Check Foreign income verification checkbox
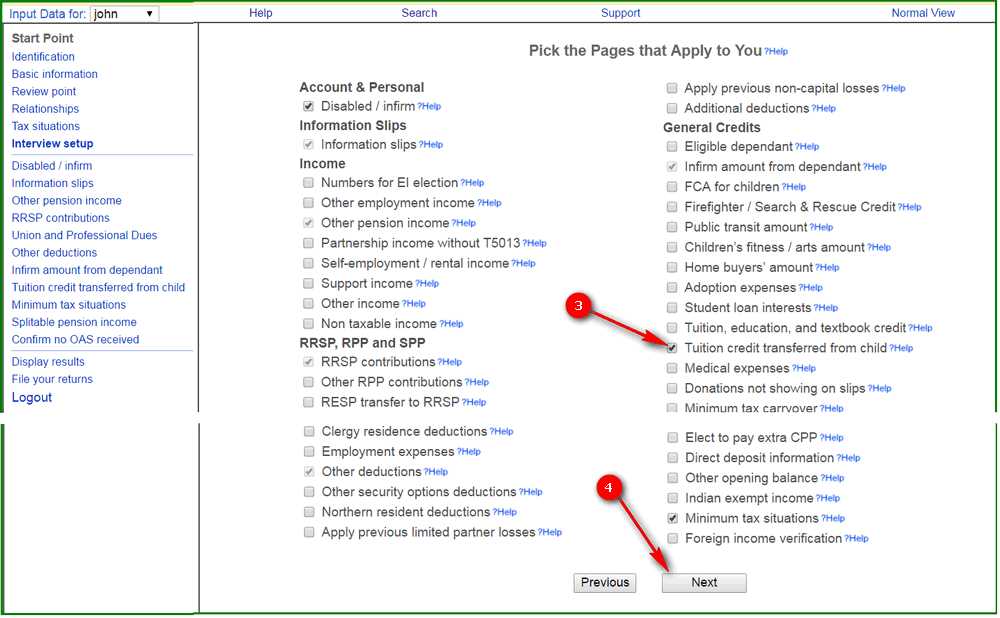The height and width of the screenshot is (618, 1000). coord(673,538)
